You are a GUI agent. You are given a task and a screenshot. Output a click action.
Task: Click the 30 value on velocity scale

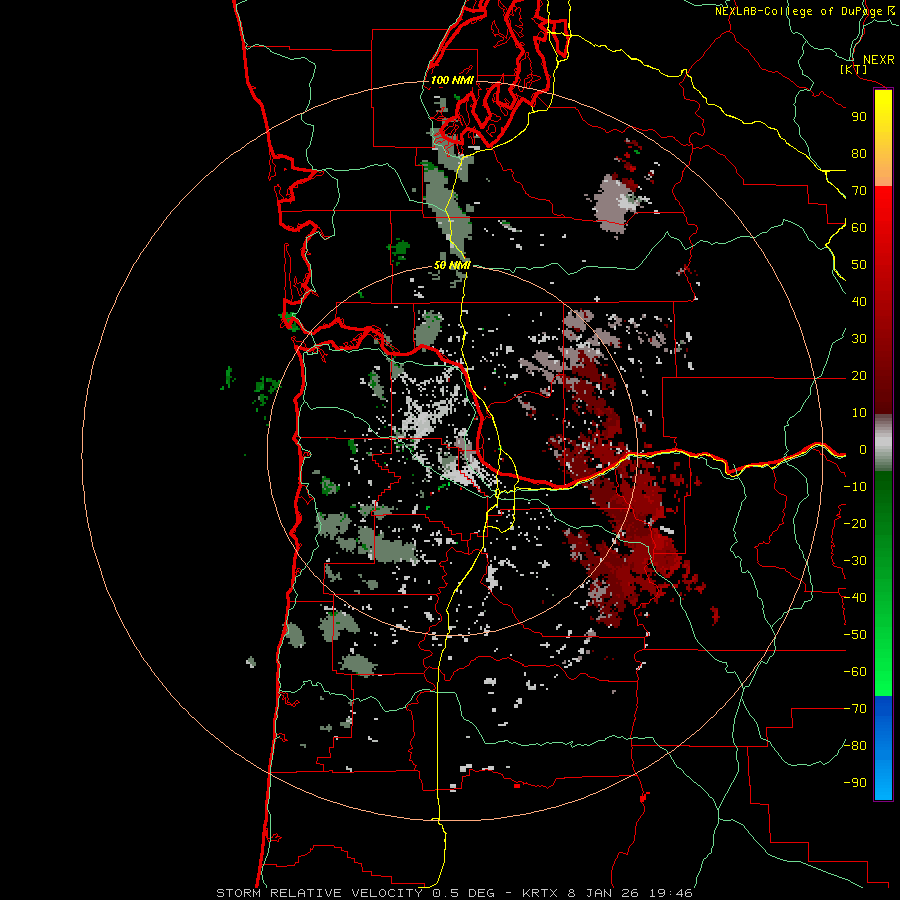coord(859,339)
